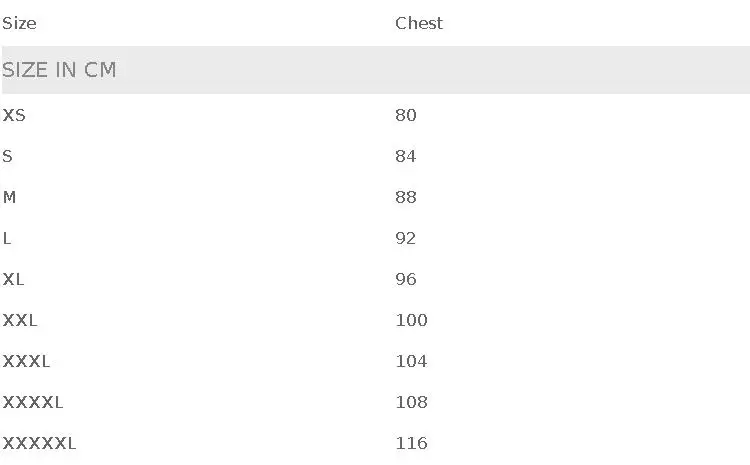The height and width of the screenshot is (465, 750).
Task: Select the XS size label
Action: (x=14, y=115)
